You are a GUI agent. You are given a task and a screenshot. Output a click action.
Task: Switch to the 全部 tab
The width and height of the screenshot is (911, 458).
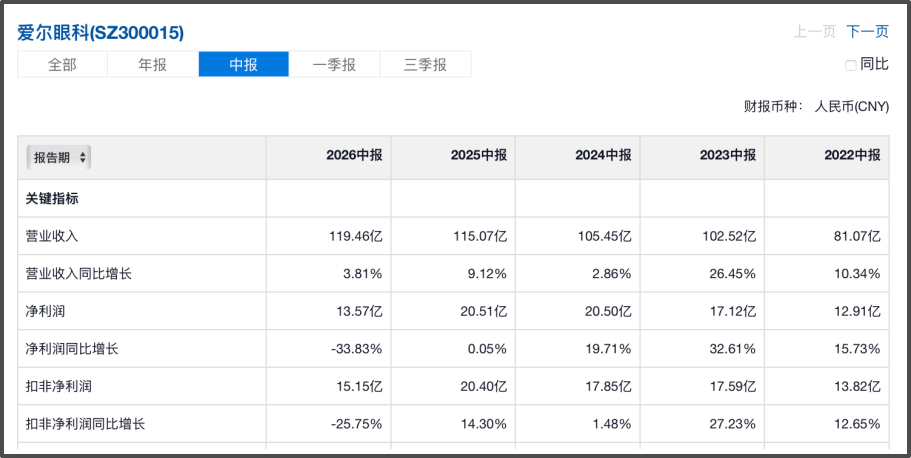coord(62,65)
